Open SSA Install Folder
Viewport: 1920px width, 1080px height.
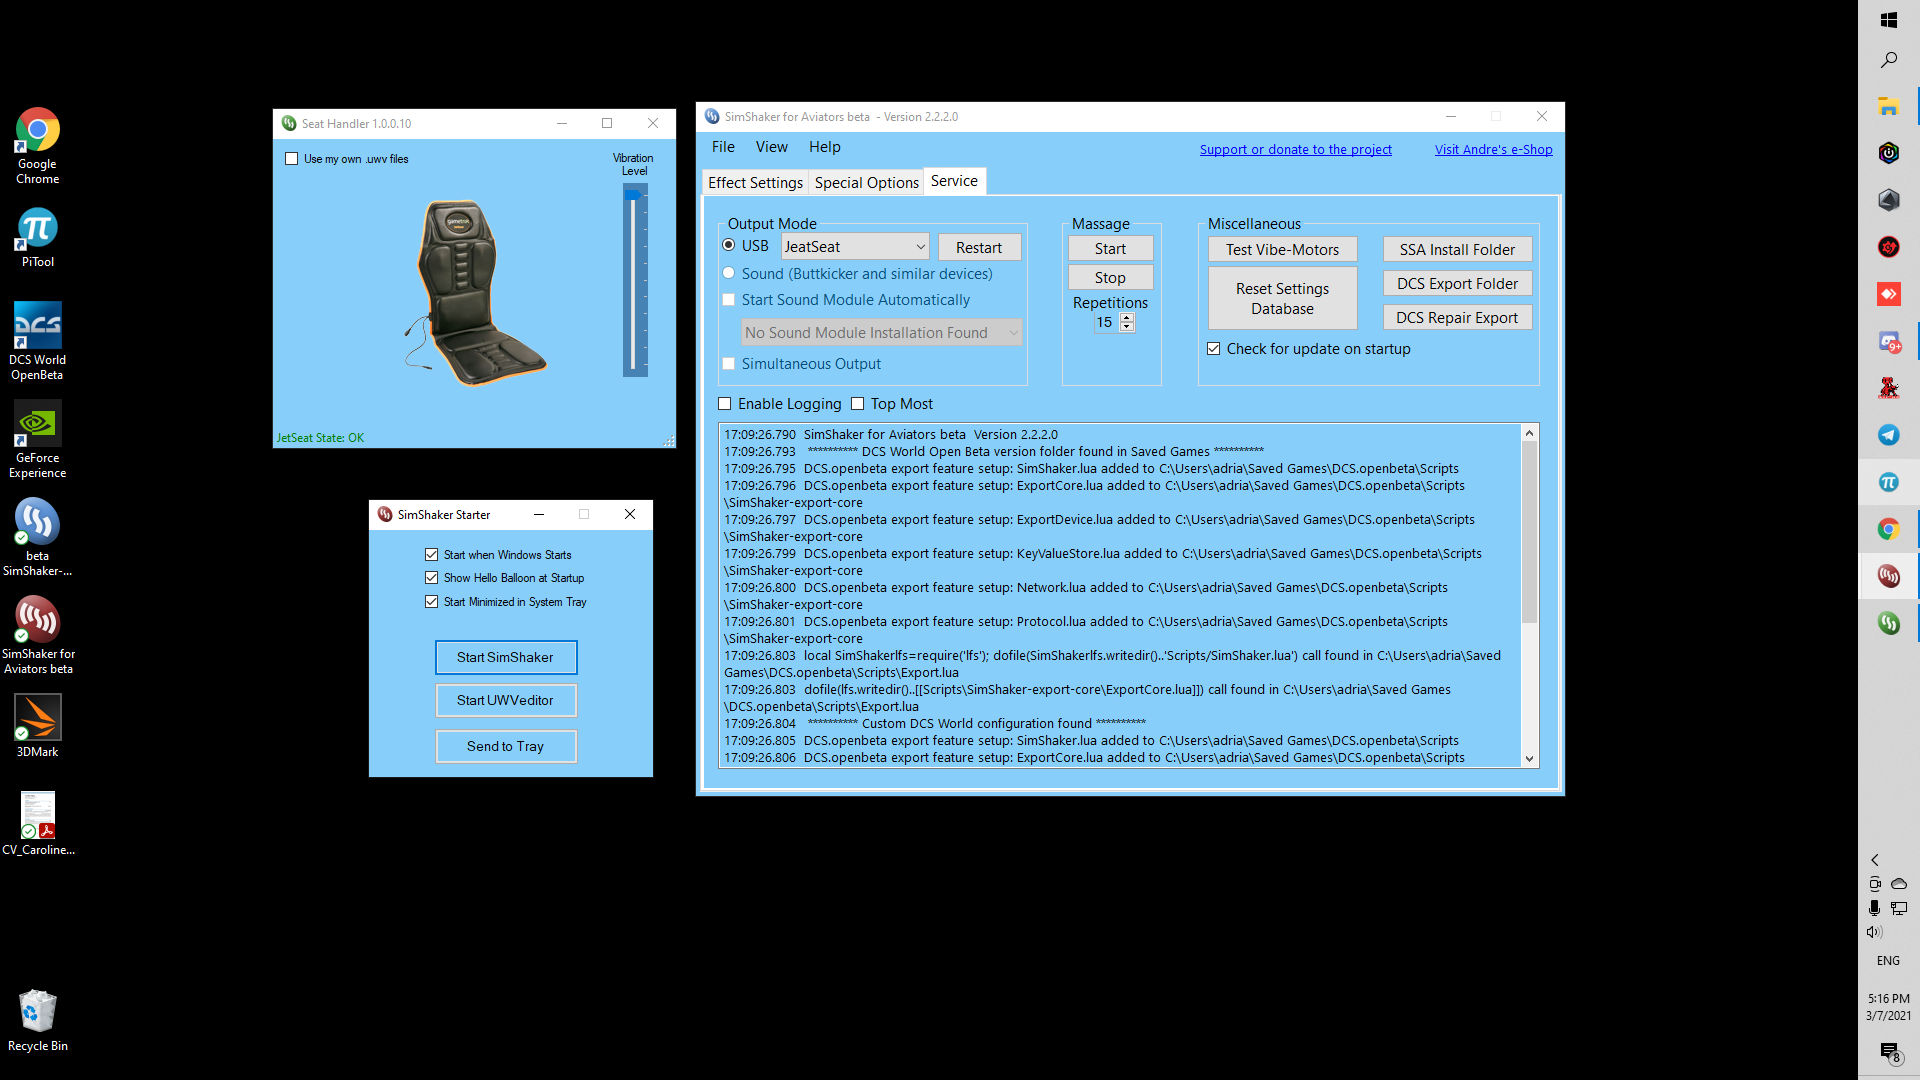point(1457,249)
